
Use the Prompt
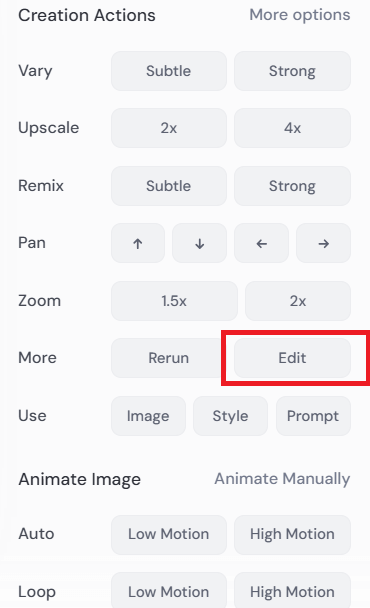pos(313,416)
